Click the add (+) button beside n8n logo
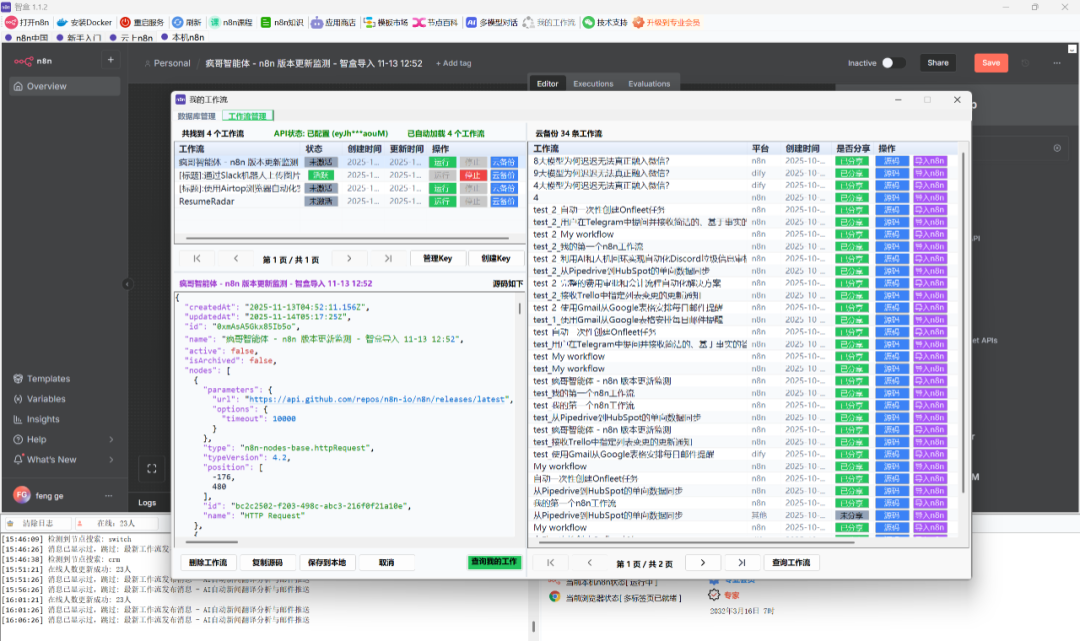Viewport: 1080px width, 641px height. tap(111, 60)
